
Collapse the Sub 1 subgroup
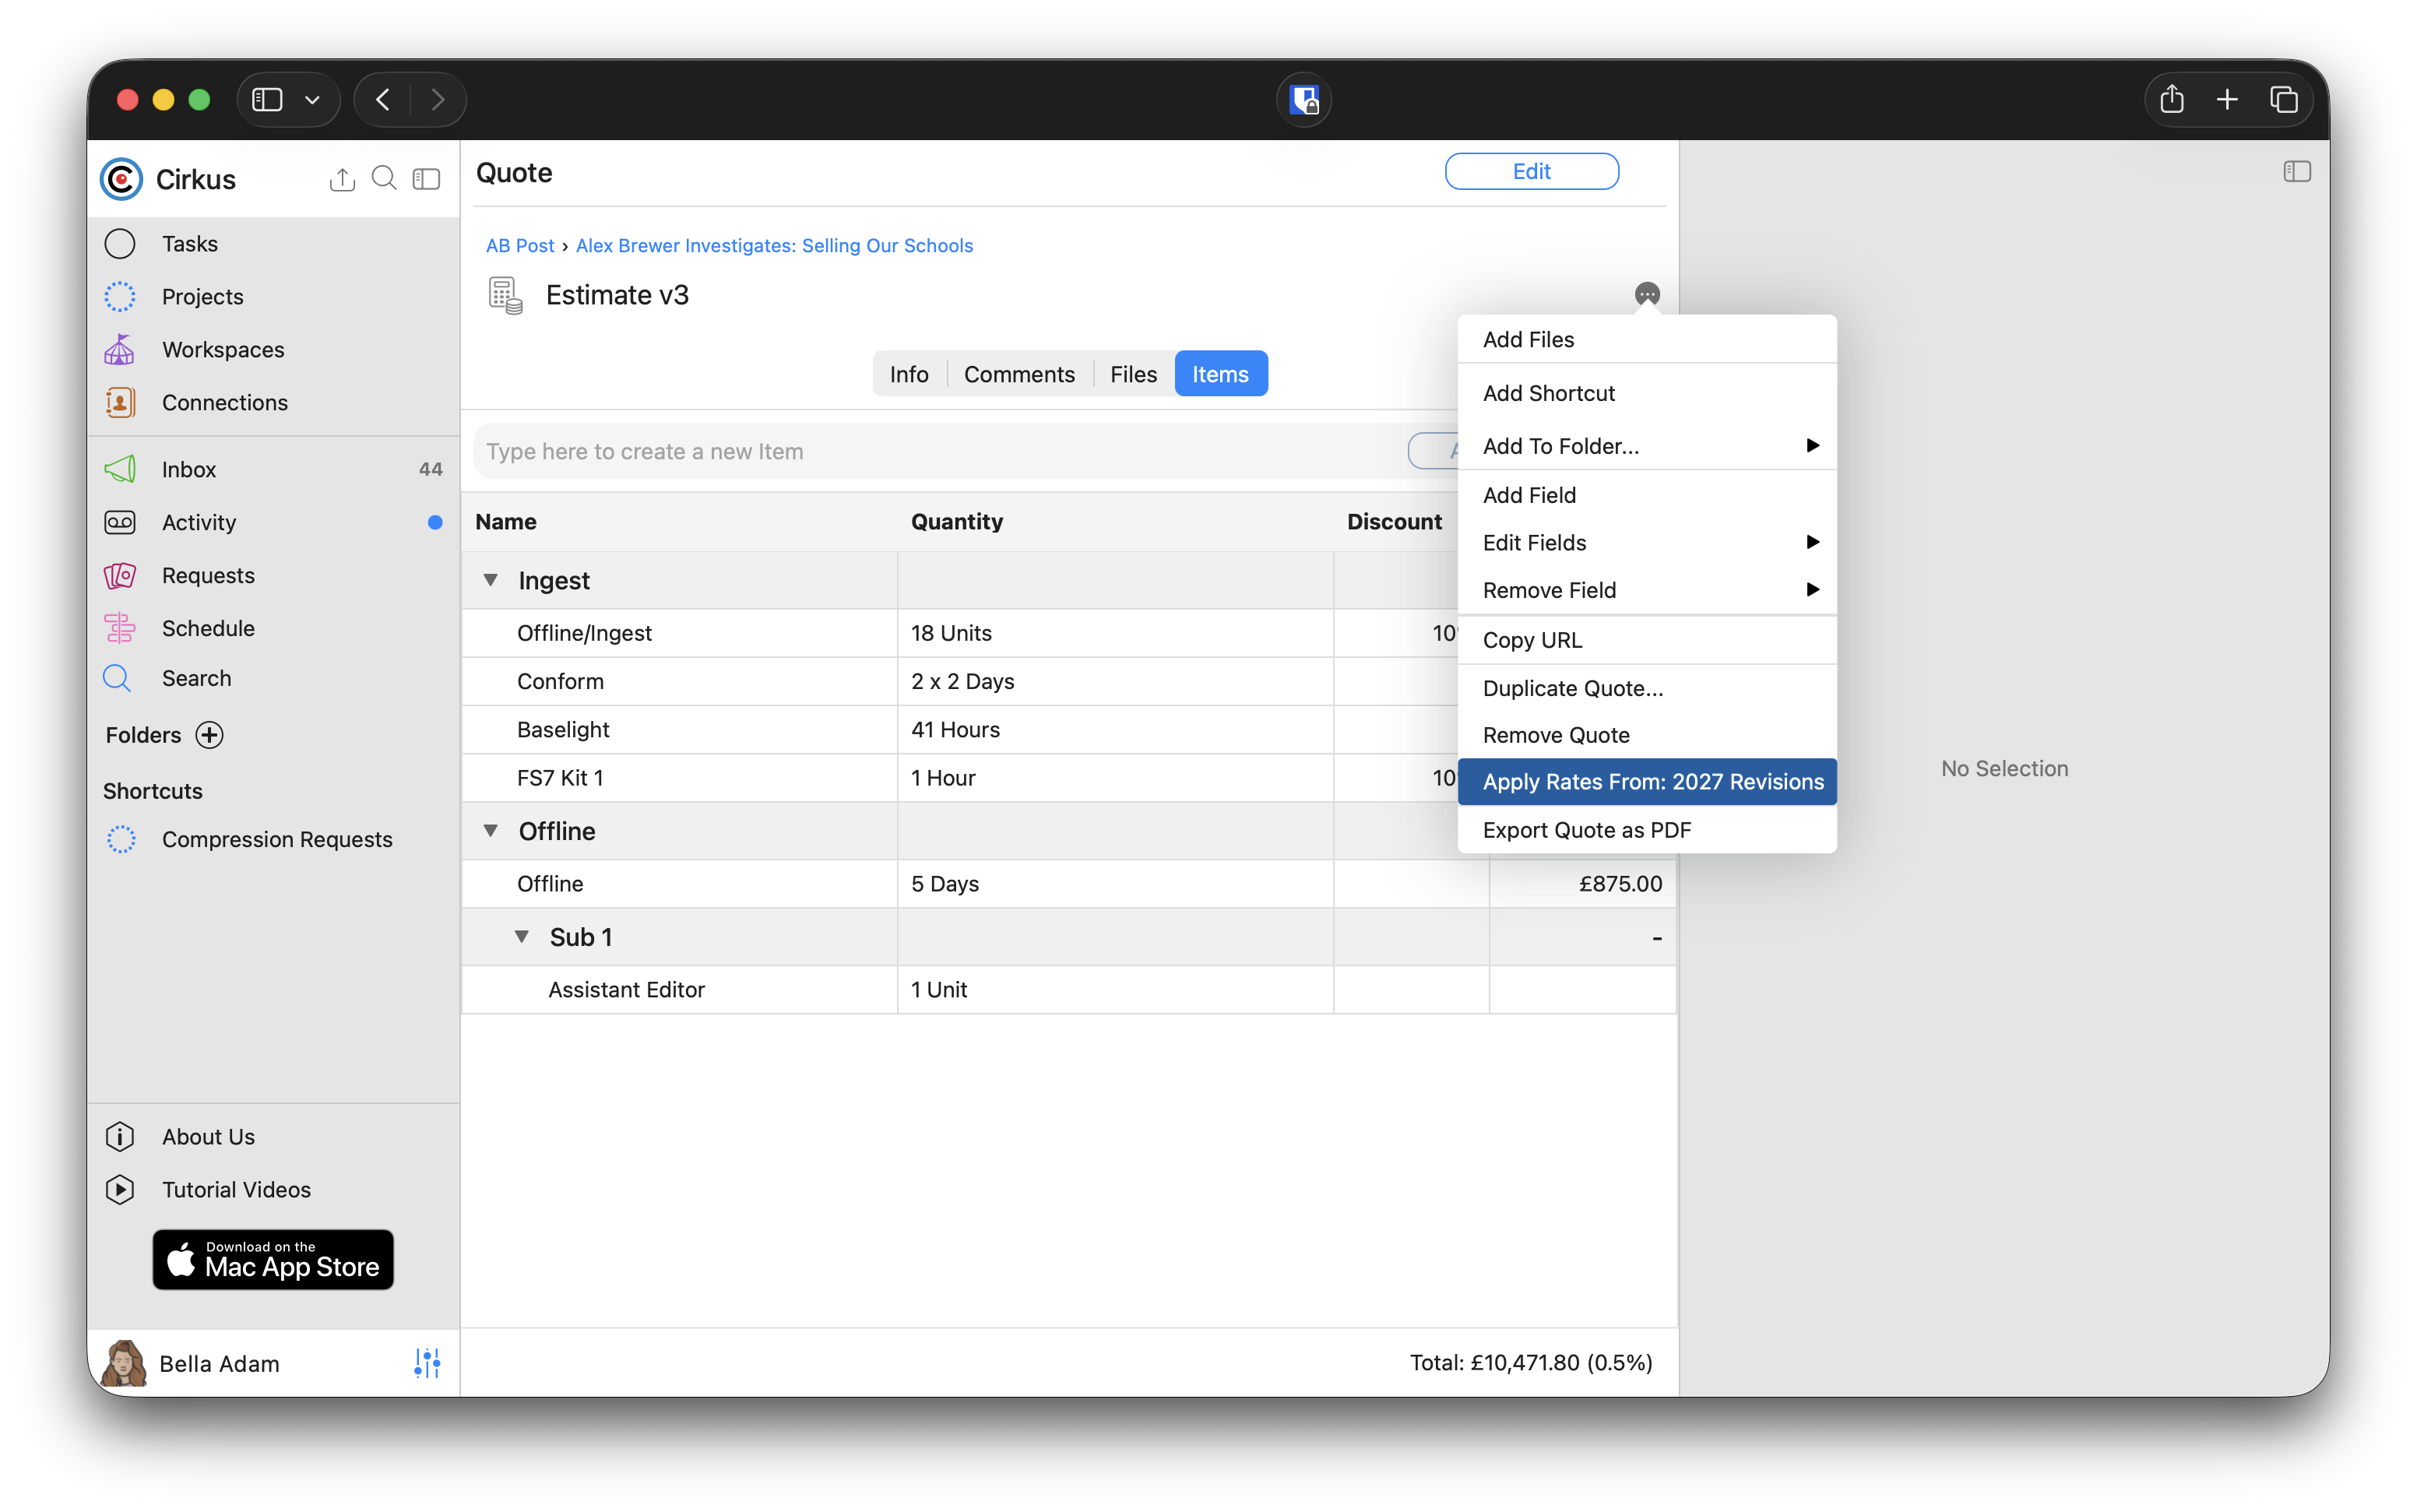tap(522, 937)
